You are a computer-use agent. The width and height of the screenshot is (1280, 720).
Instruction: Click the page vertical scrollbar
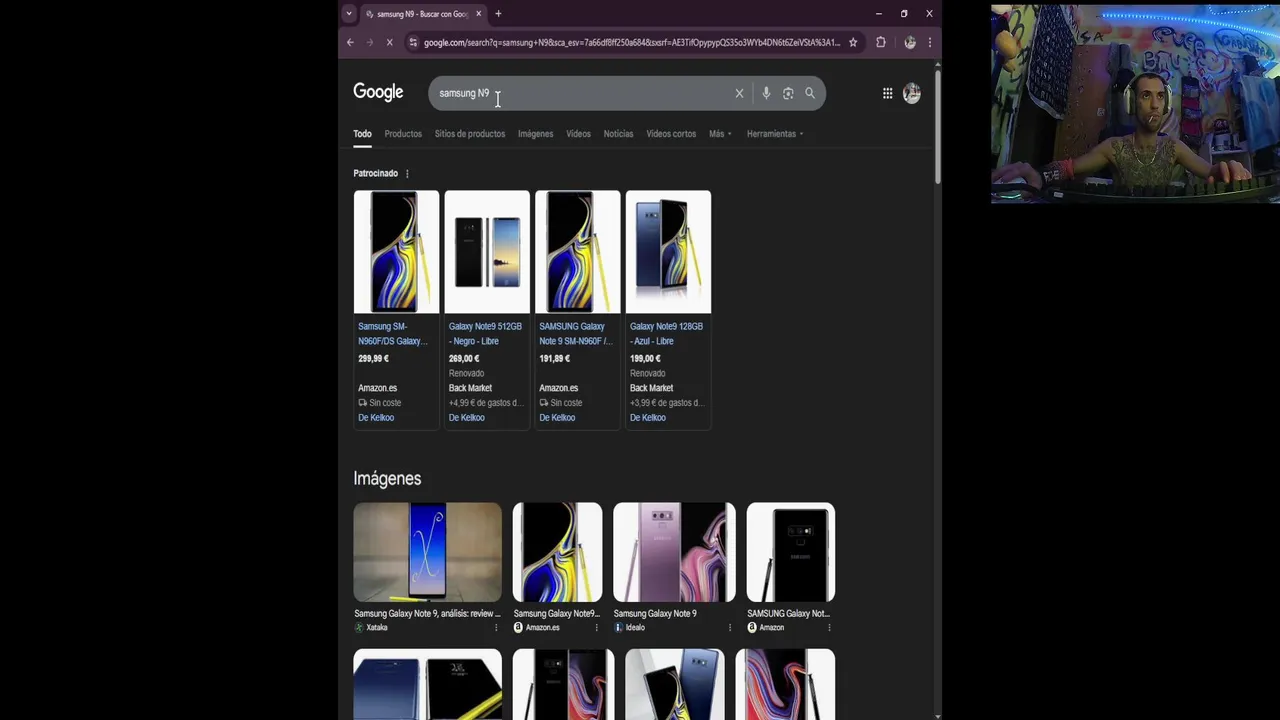click(x=937, y=125)
